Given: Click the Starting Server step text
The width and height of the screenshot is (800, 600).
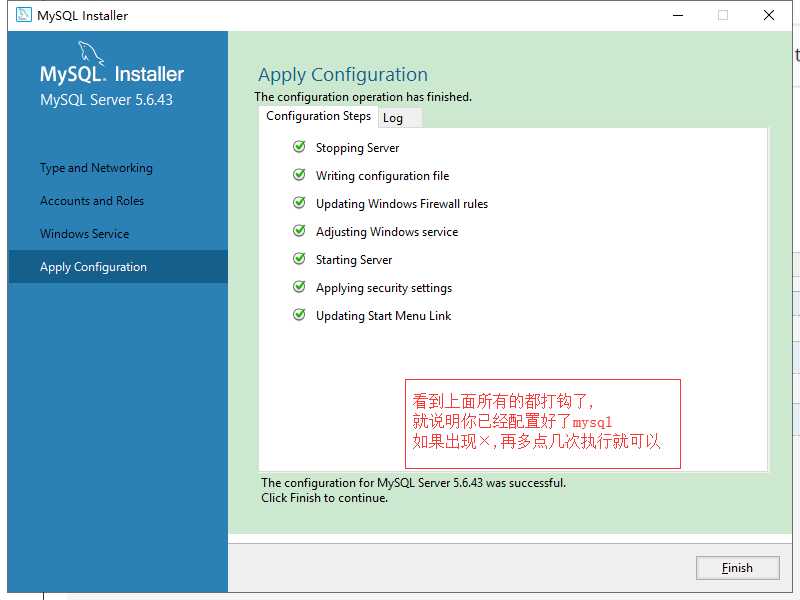Looking at the screenshot, I should point(354,260).
